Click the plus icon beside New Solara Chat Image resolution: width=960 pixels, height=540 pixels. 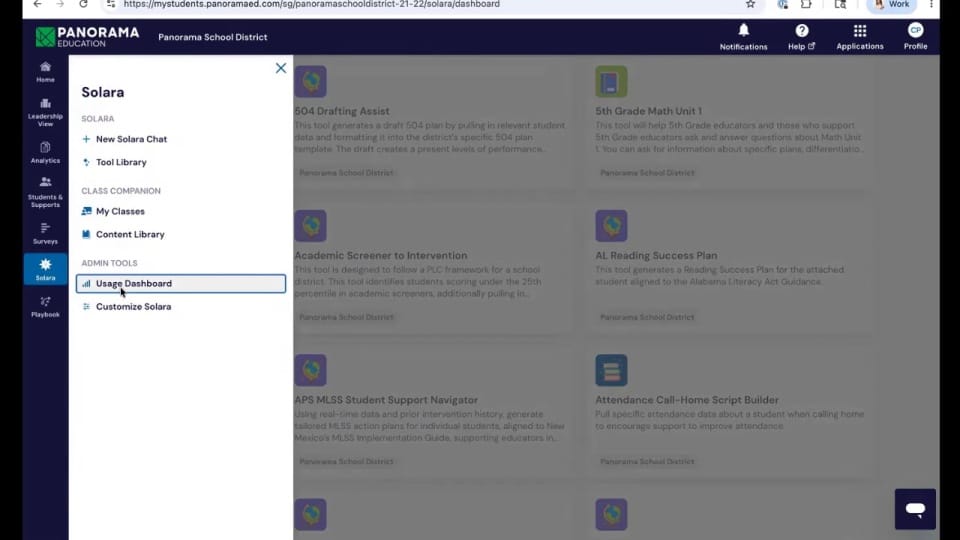tap(86, 139)
